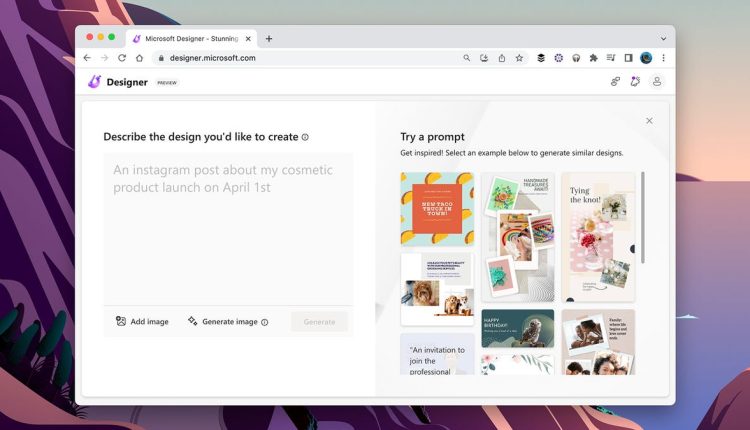Show info icon next to Generate image
Screen dimensions: 750x430
[x=265, y=322]
